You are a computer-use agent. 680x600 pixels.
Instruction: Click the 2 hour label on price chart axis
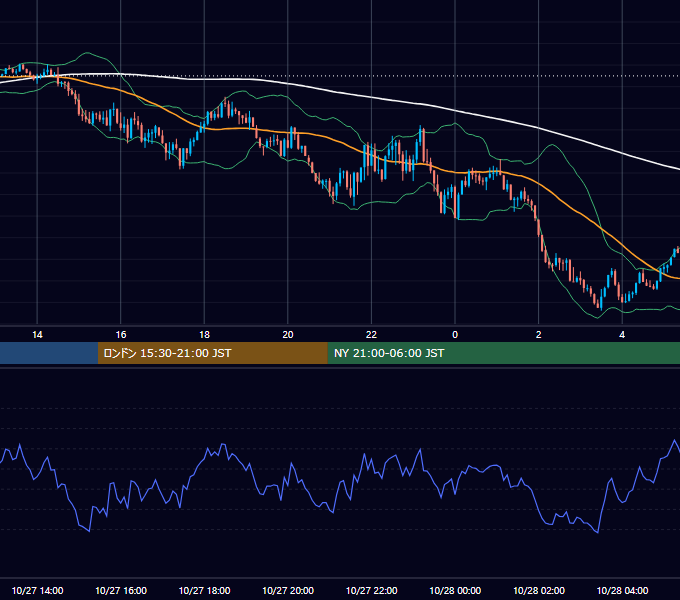point(538,335)
